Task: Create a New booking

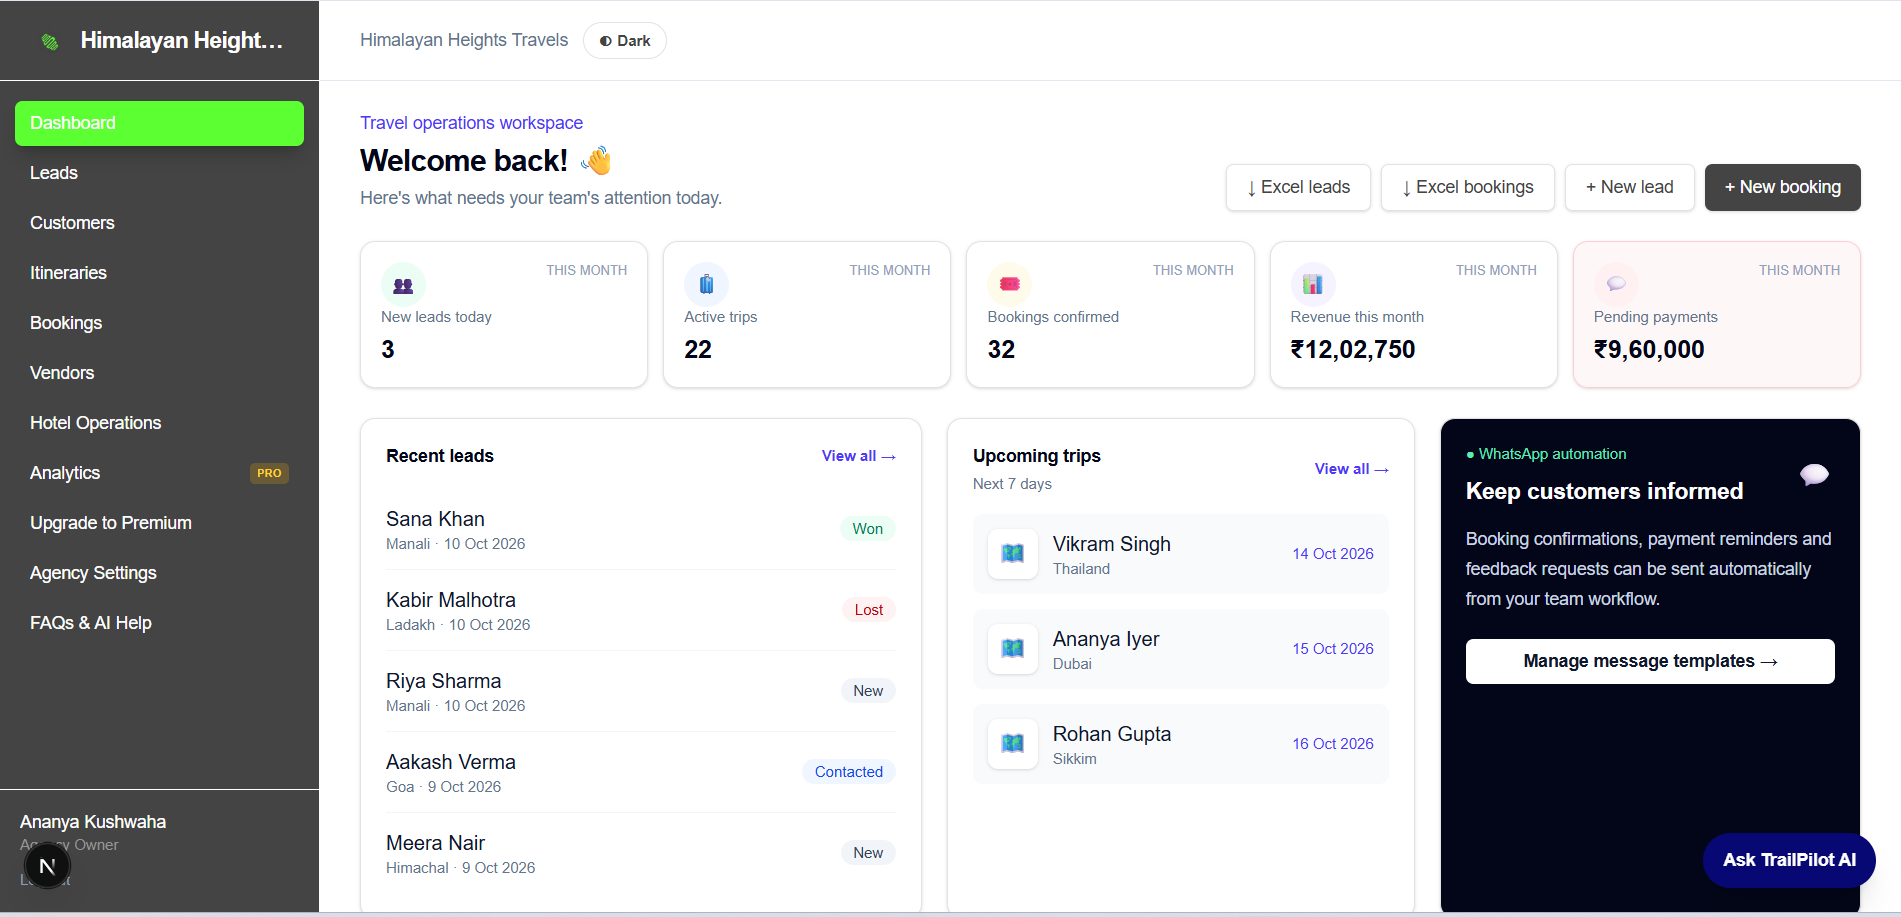Action: [1782, 187]
